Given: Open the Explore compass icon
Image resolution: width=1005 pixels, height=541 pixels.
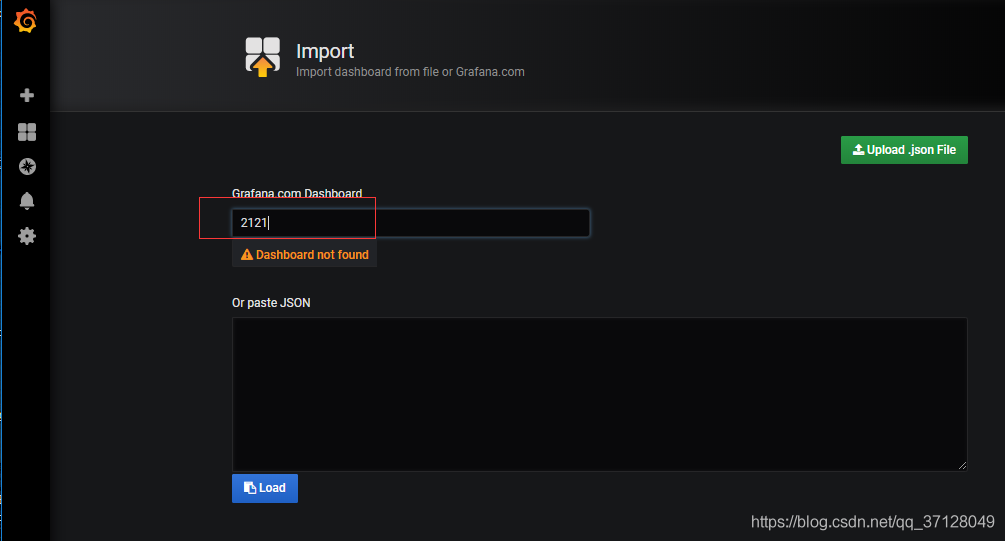Looking at the screenshot, I should (27, 167).
